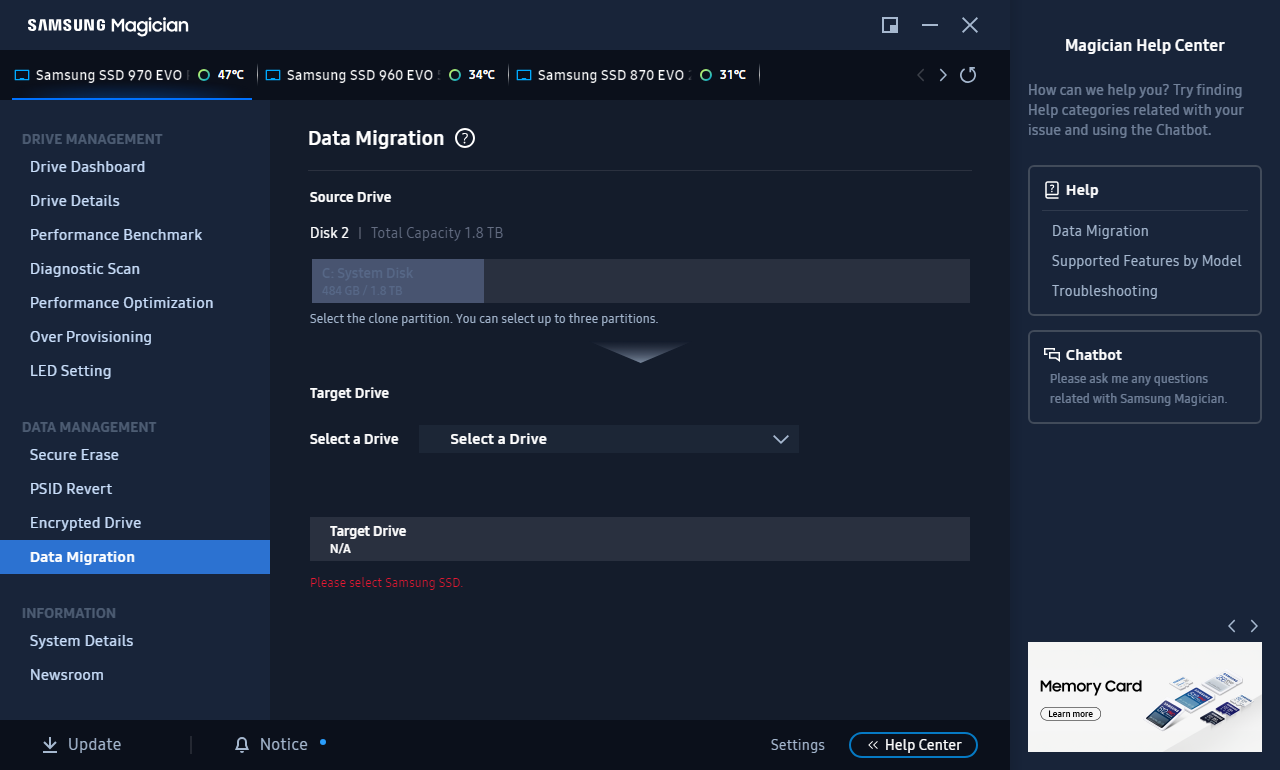Image resolution: width=1280 pixels, height=770 pixels.
Task: Collapse the Help Center panel
Action: [x=913, y=745]
